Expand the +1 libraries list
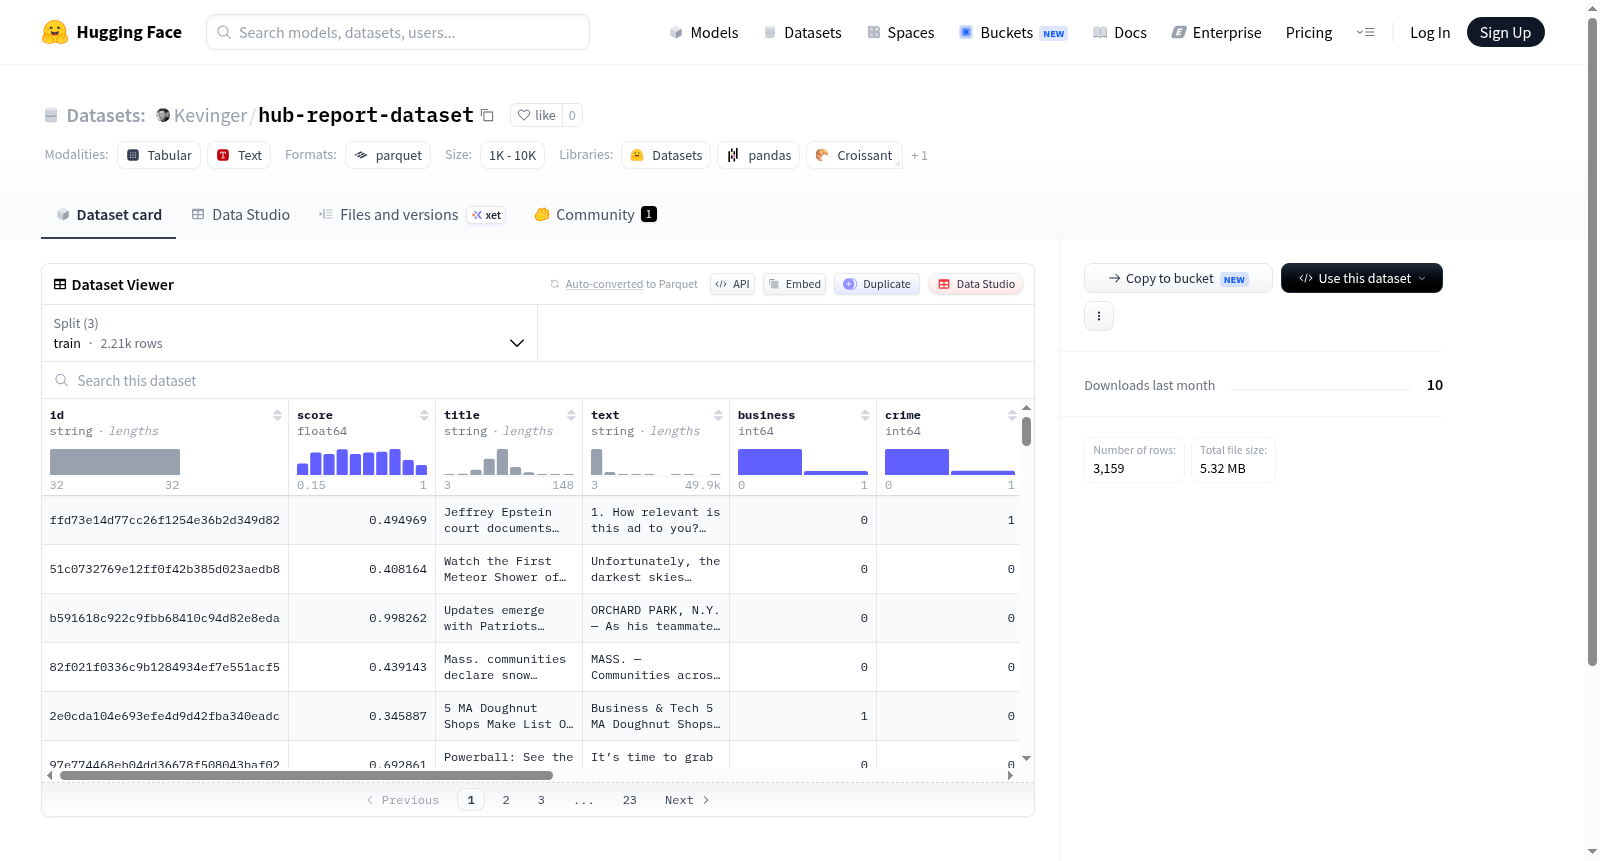The width and height of the screenshot is (1600, 861). coord(919,155)
